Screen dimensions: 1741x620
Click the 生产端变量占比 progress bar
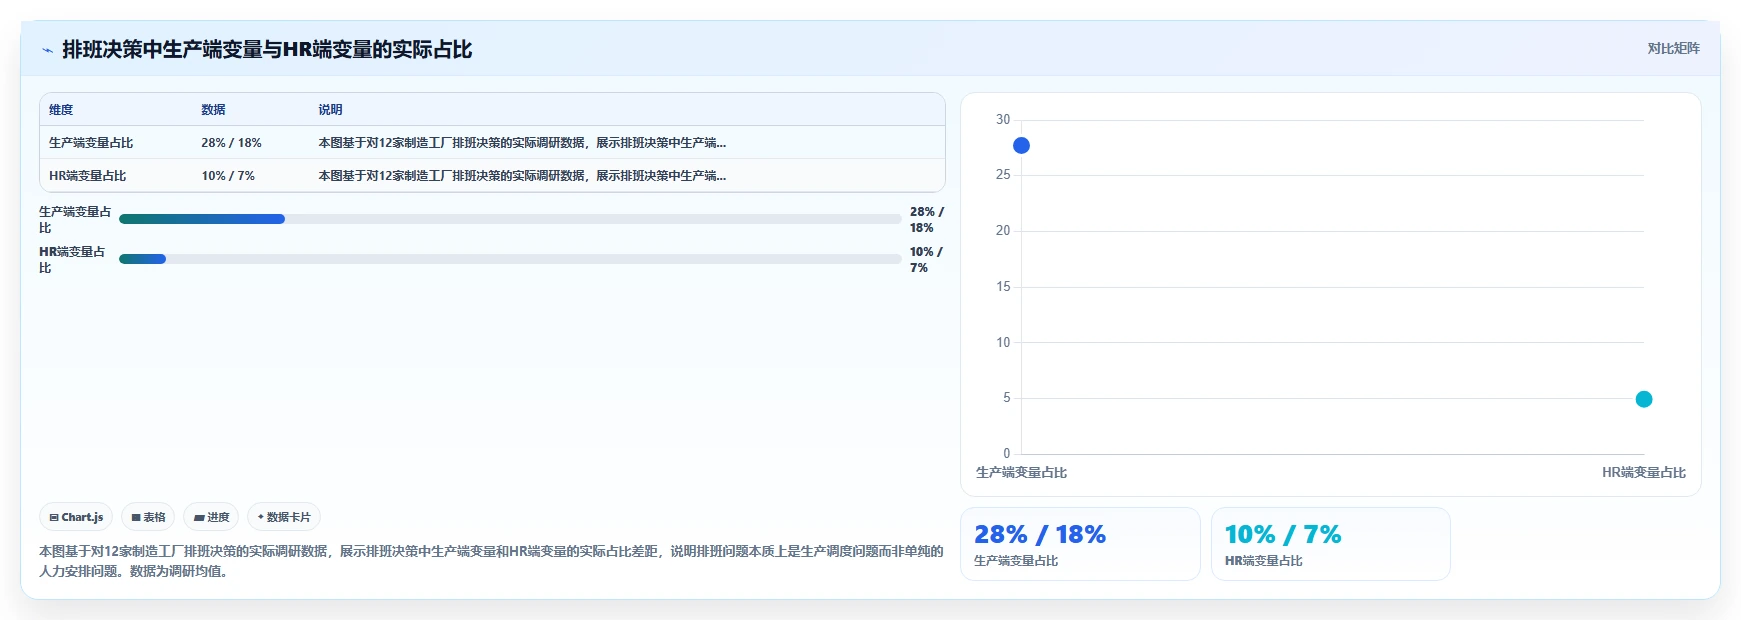click(510, 219)
